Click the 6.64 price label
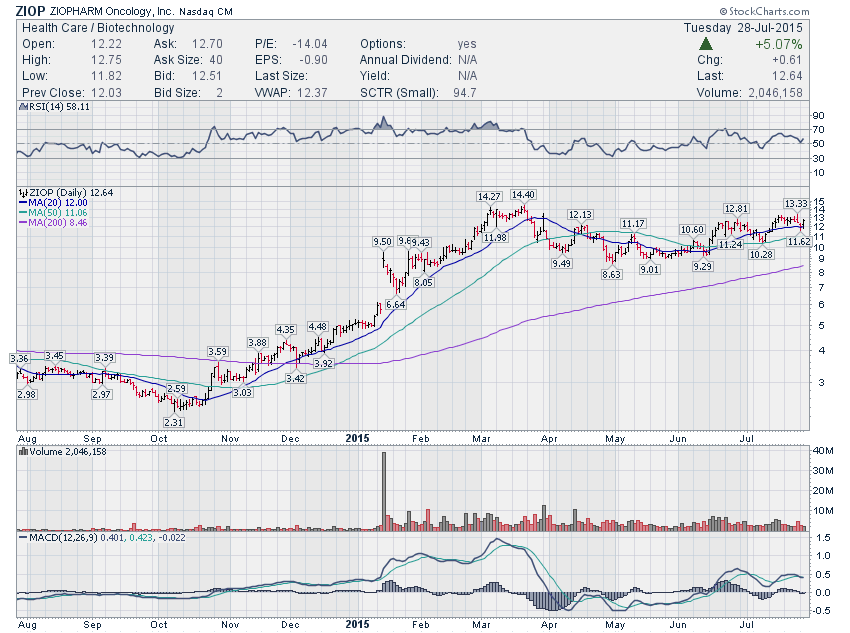Image resolution: width=850 pixels, height=633 pixels. pyautogui.click(x=396, y=305)
